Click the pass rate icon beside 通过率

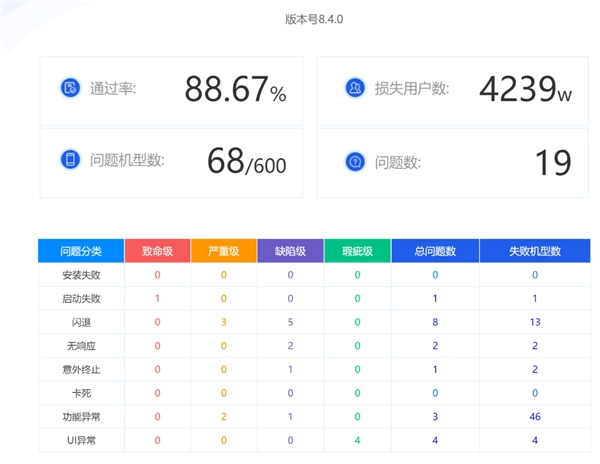[70, 88]
